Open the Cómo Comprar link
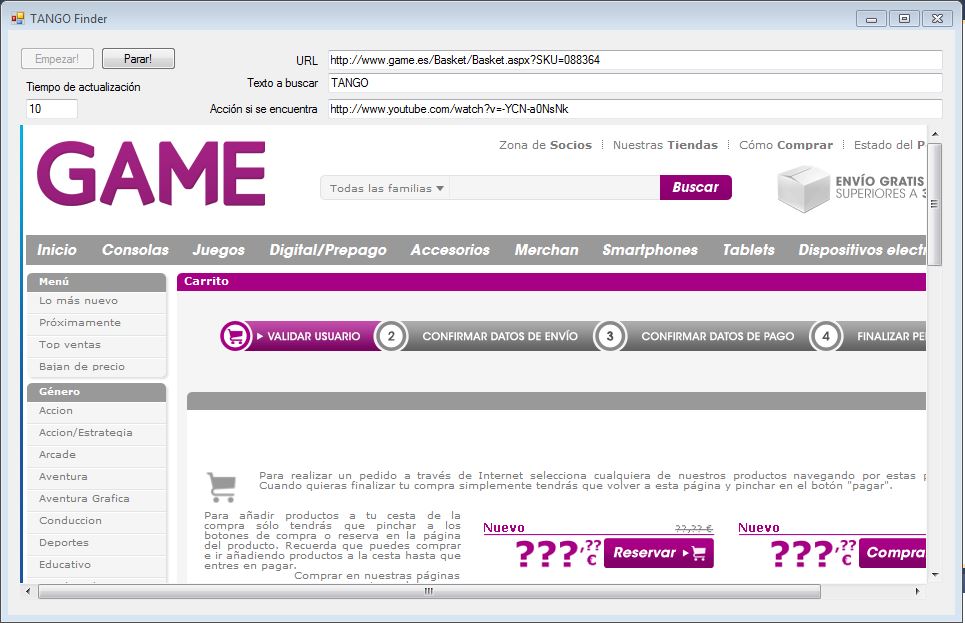This screenshot has height=623, width=965. [x=786, y=145]
